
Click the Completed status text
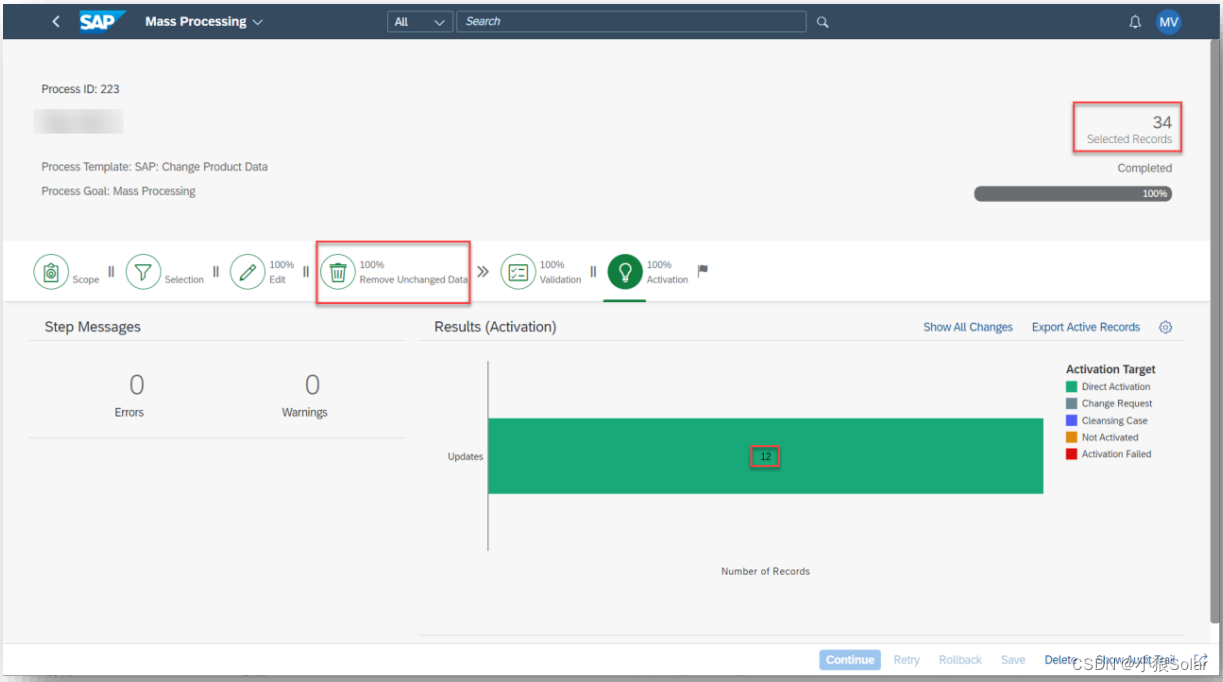click(1145, 168)
